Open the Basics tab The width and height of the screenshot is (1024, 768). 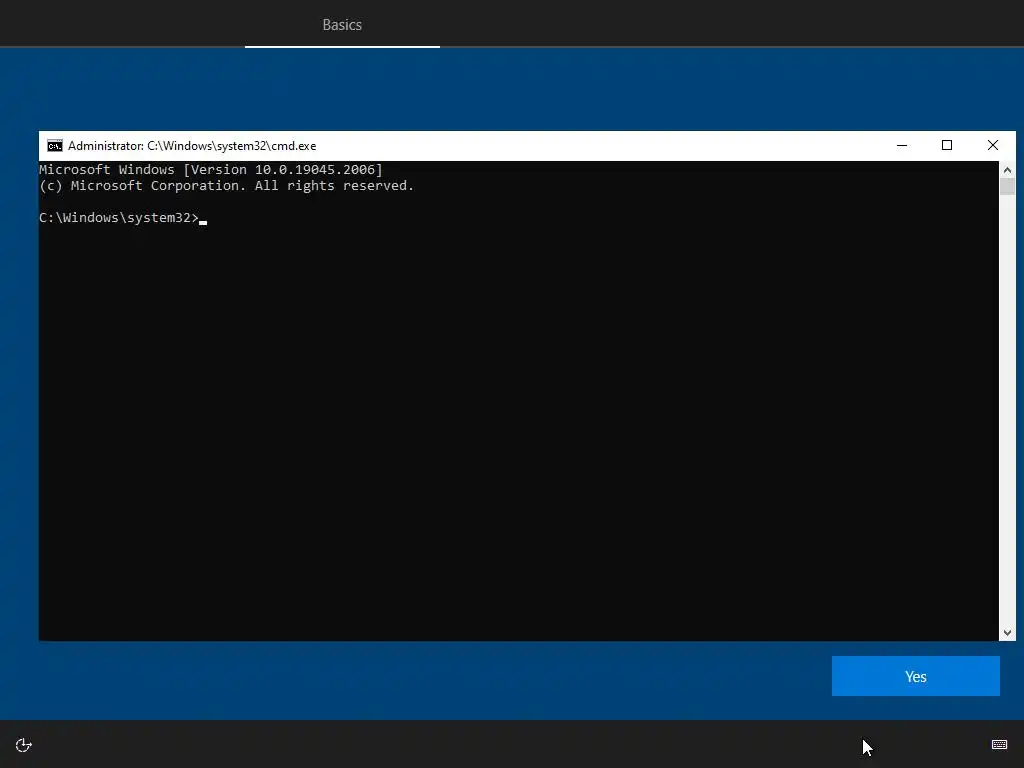[x=342, y=24]
